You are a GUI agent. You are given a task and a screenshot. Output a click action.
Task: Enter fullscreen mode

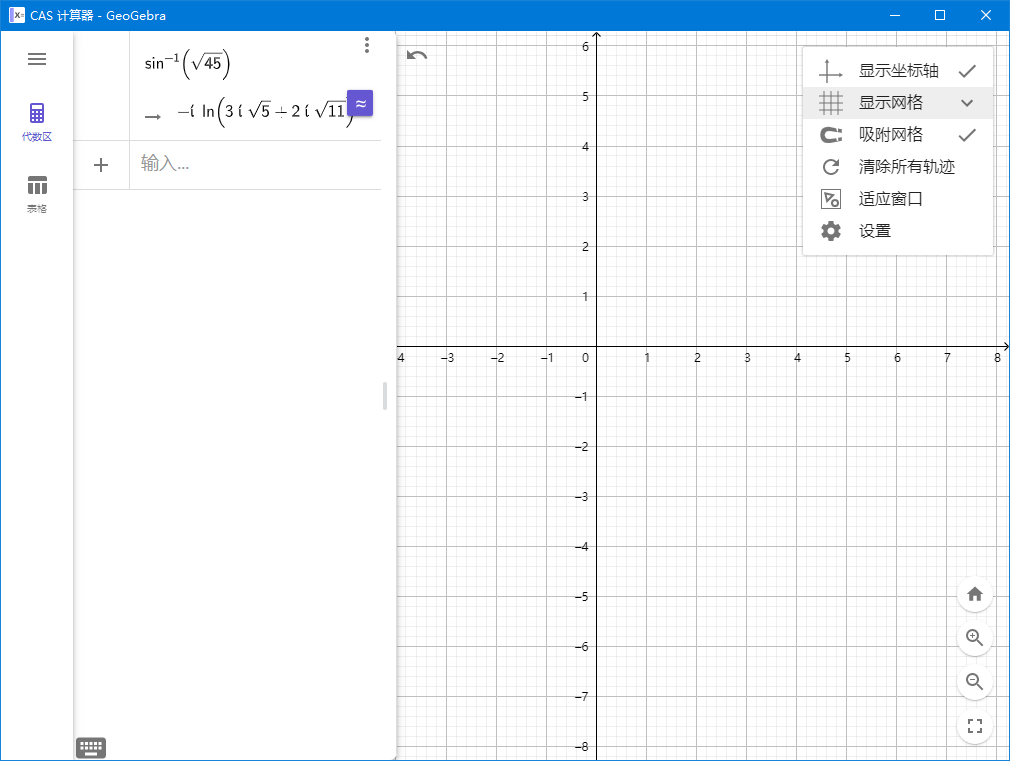(x=975, y=726)
